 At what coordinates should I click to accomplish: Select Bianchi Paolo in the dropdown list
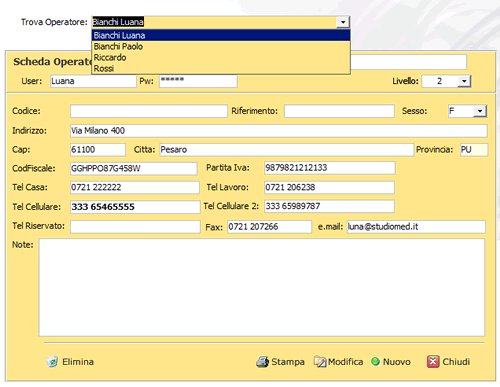(221, 46)
